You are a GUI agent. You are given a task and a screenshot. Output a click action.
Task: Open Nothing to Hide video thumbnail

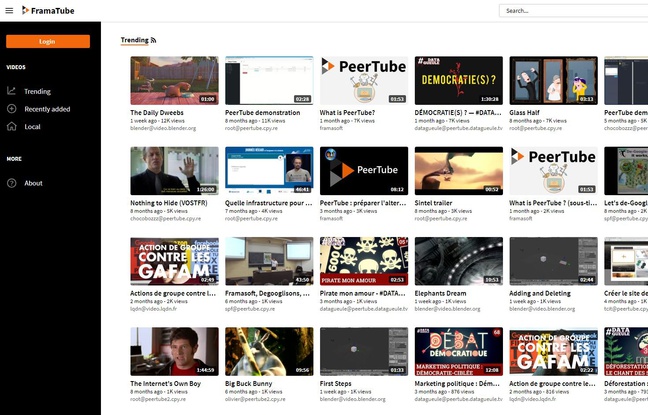pyautogui.click(x=174, y=171)
